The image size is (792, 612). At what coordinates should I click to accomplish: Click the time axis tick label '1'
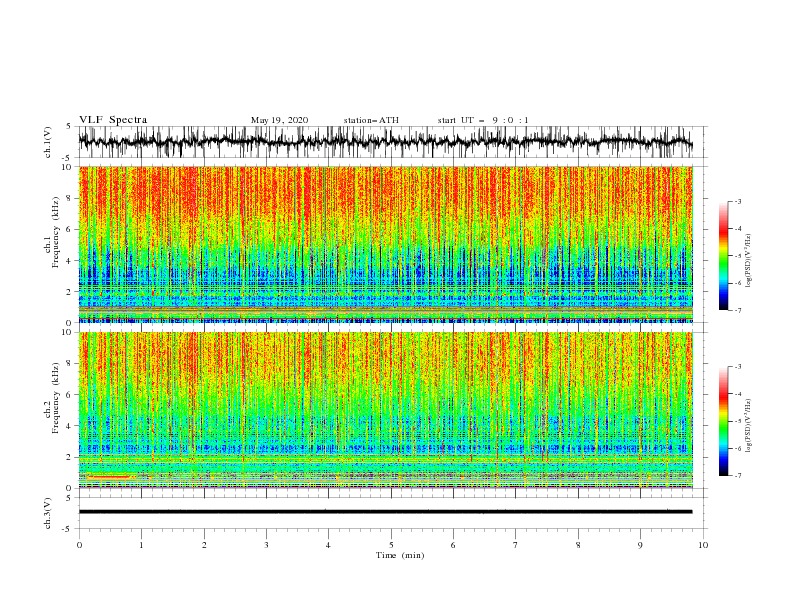coord(141,545)
